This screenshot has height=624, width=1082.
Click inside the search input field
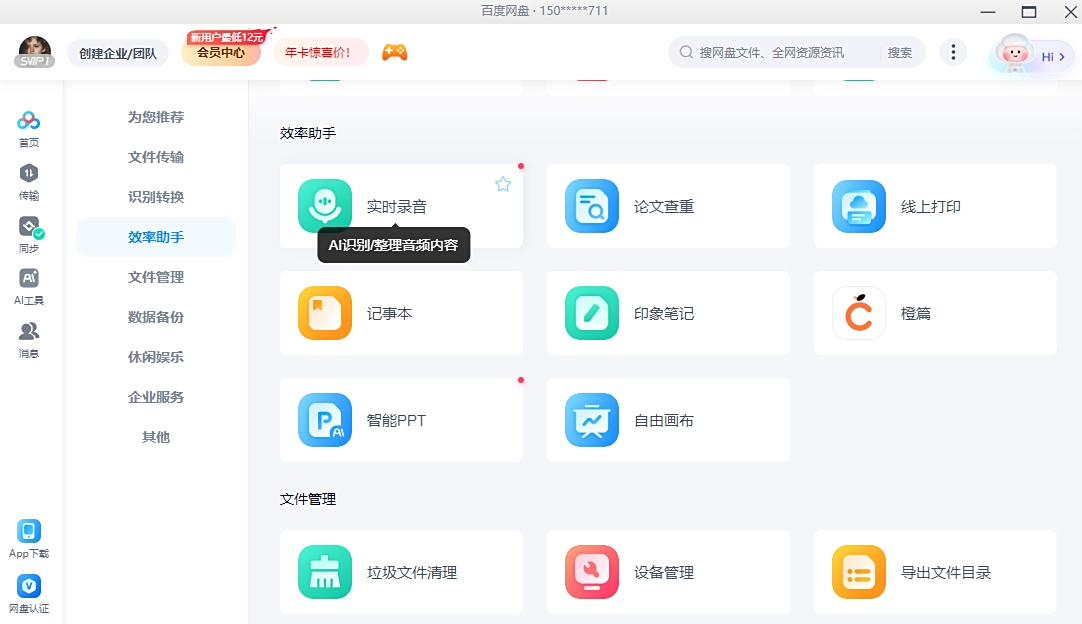coord(780,52)
